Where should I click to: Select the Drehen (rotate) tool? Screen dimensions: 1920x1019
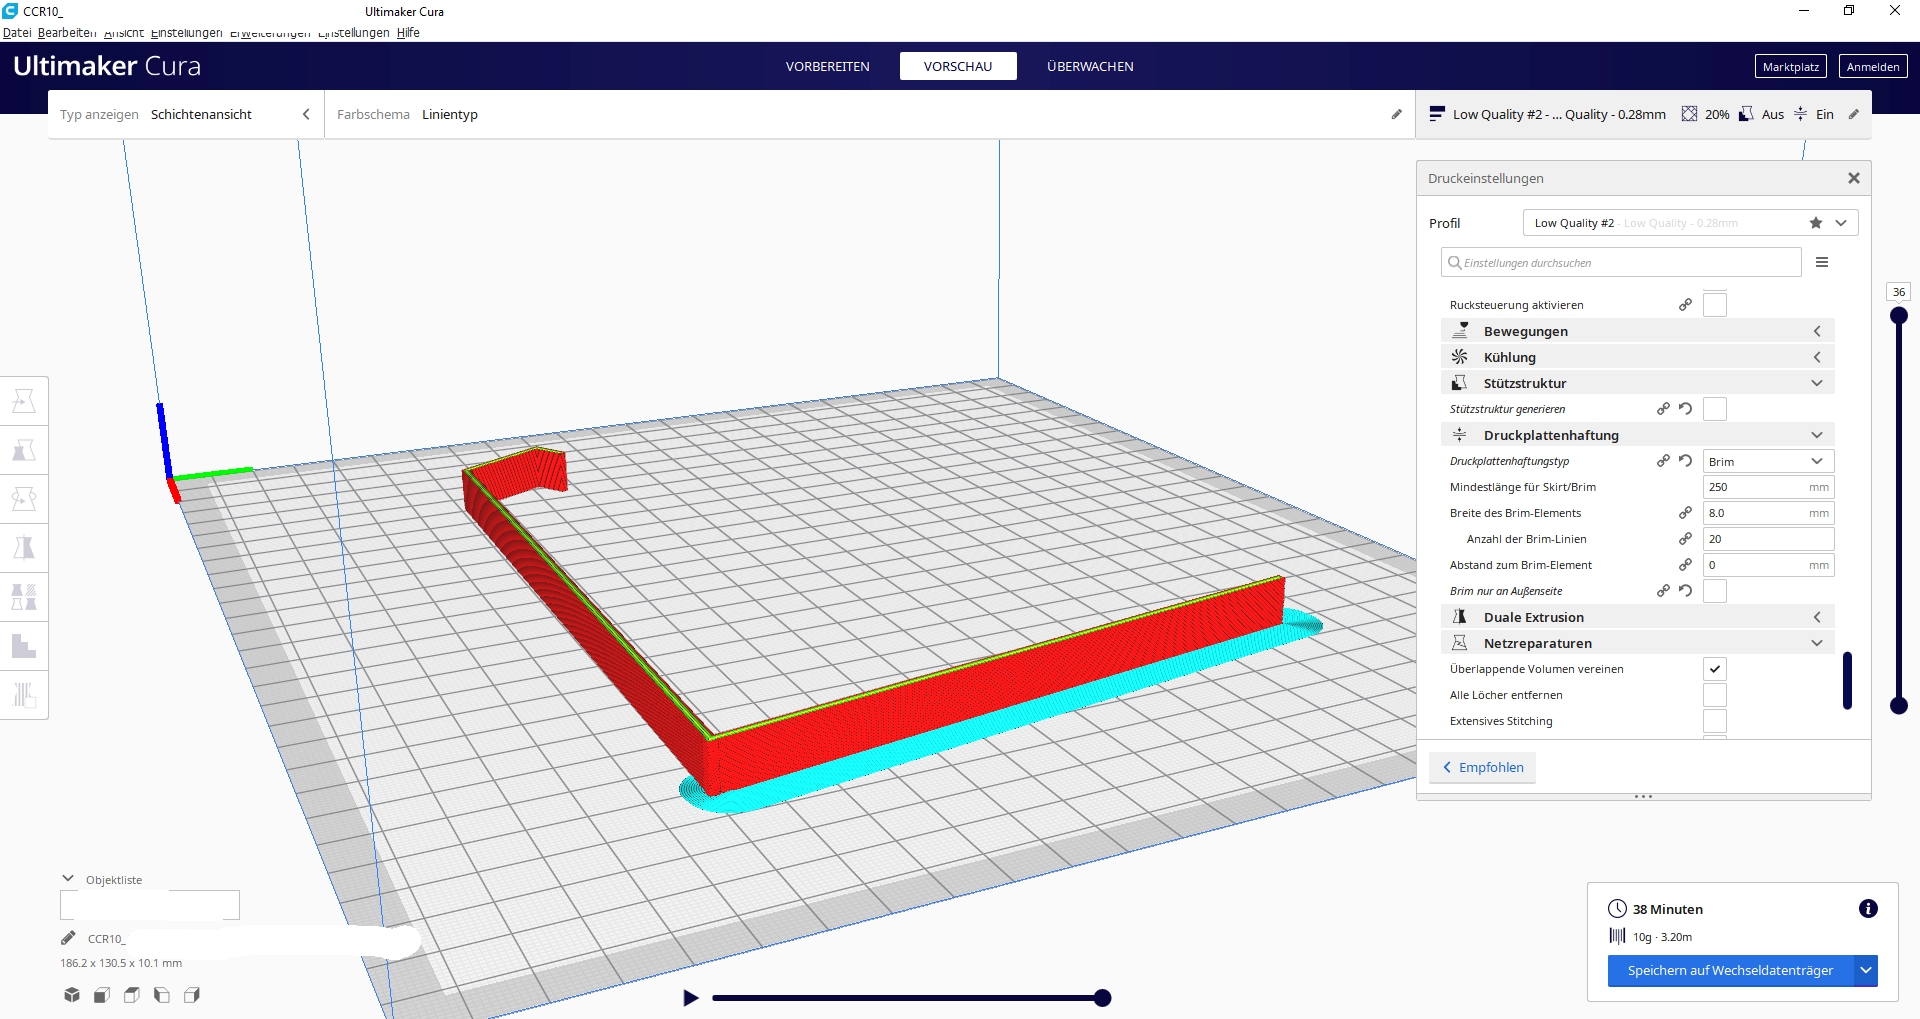pyautogui.click(x=25, y=497)
